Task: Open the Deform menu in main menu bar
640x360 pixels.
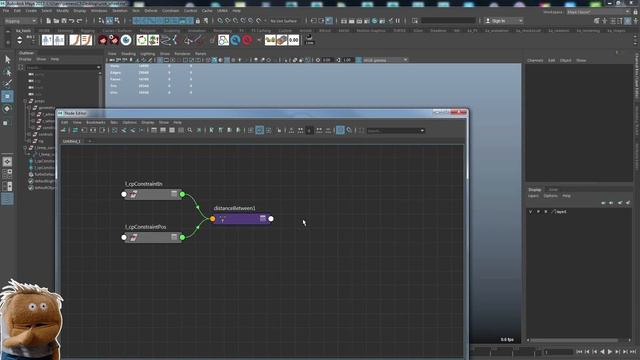Action: coord(151,11)
